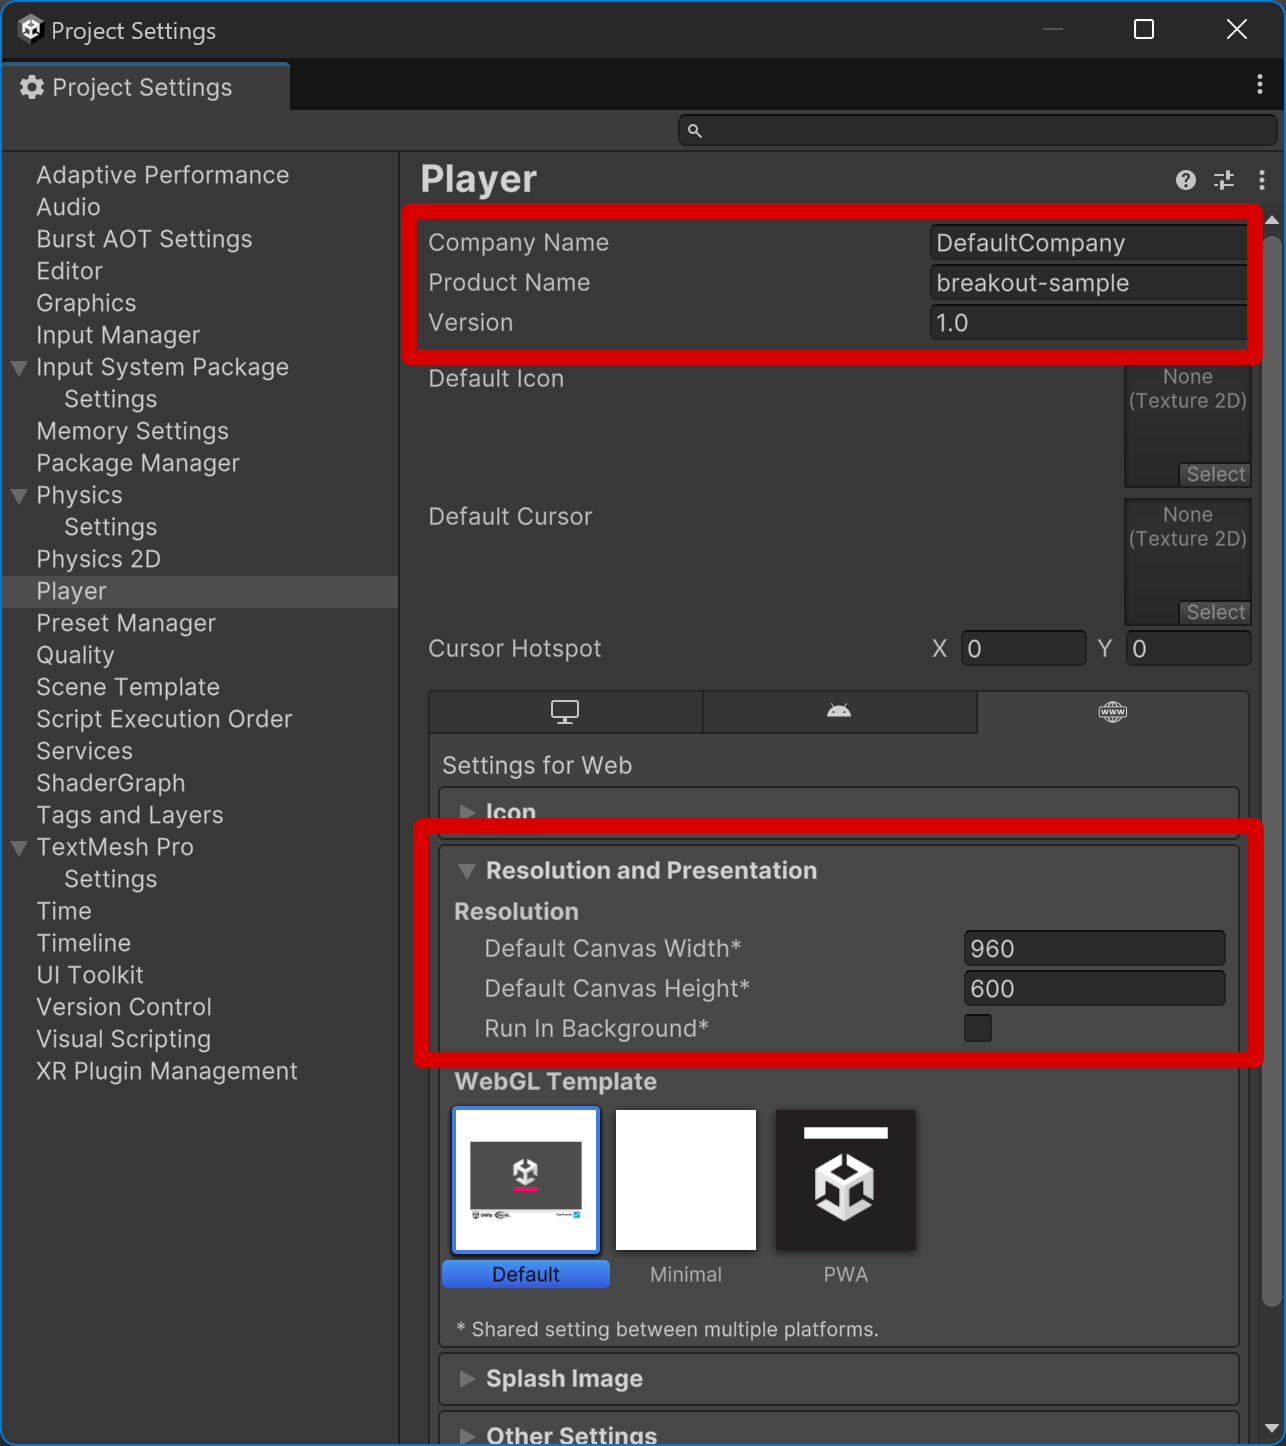Screen dimensions: 1286x1446
Task: Switch to the Android platform tab
Action: (839, 712)
